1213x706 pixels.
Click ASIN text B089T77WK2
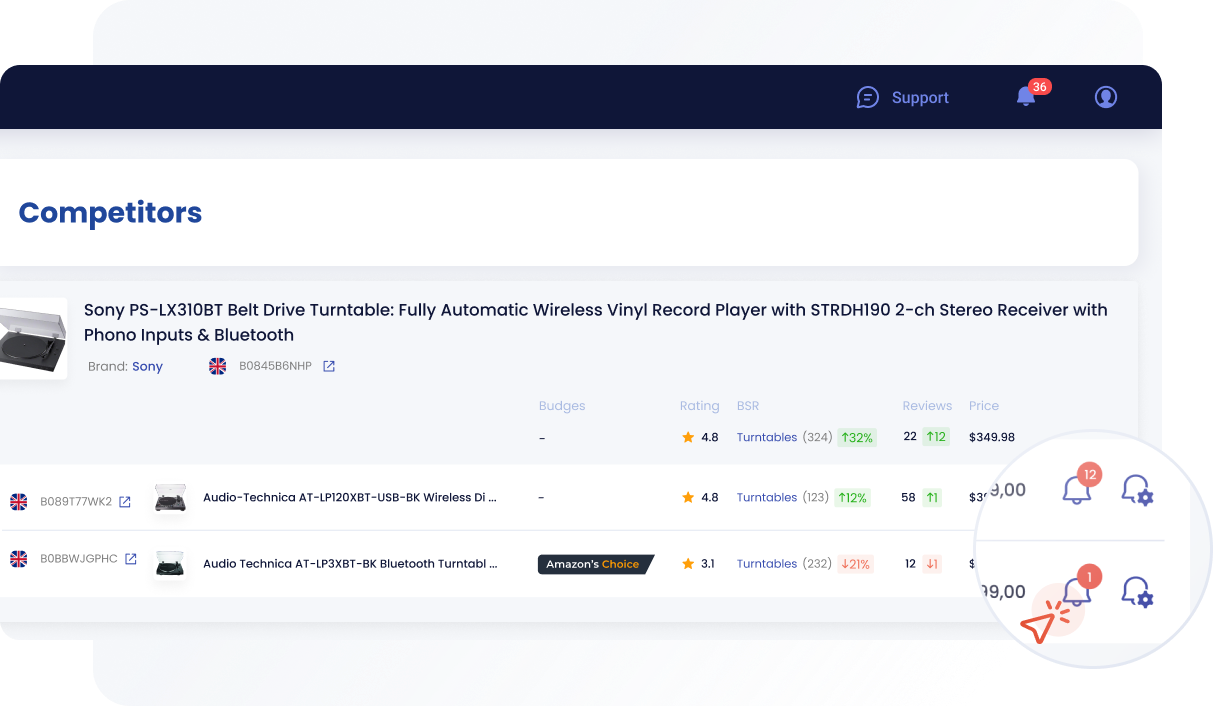click(76, 502)
